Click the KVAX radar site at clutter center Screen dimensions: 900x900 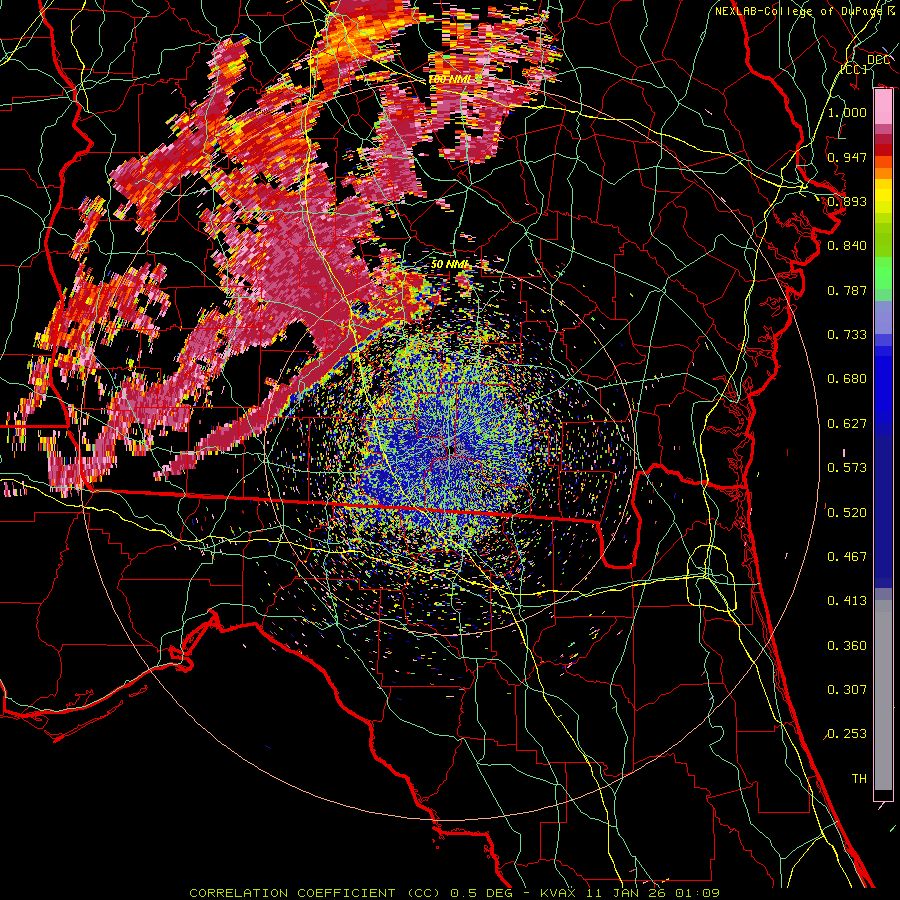pyautogui.click(x=453, y=449)
